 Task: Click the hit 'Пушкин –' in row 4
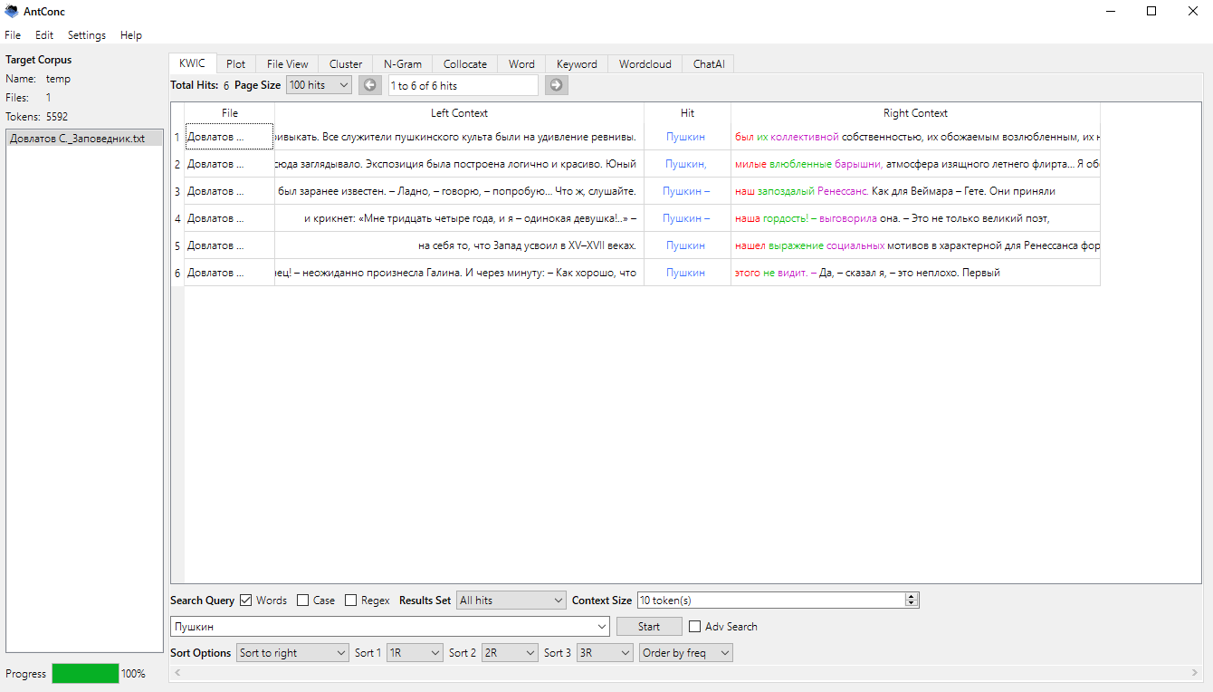point(686,218)
